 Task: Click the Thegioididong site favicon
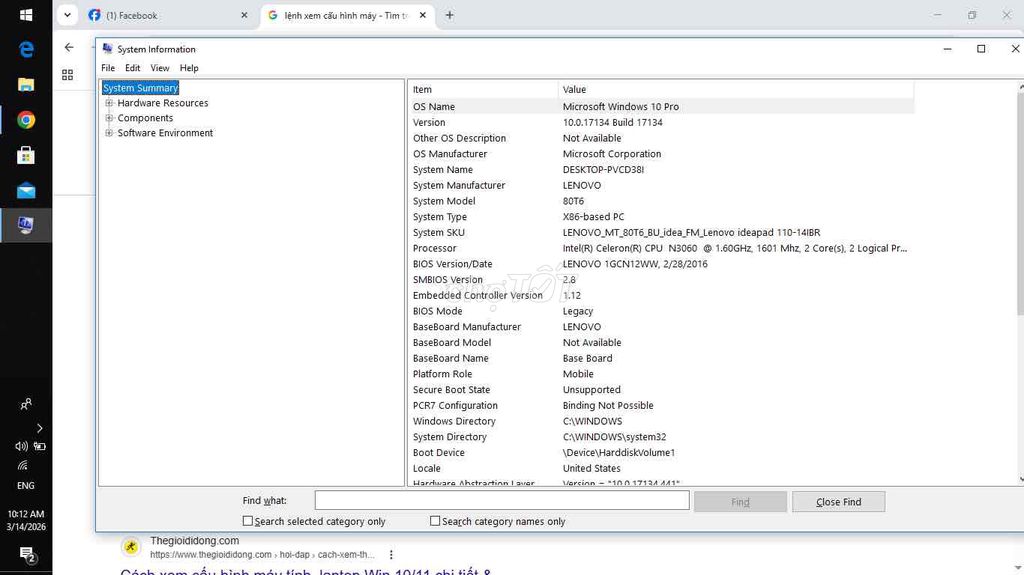coord(131,547)
